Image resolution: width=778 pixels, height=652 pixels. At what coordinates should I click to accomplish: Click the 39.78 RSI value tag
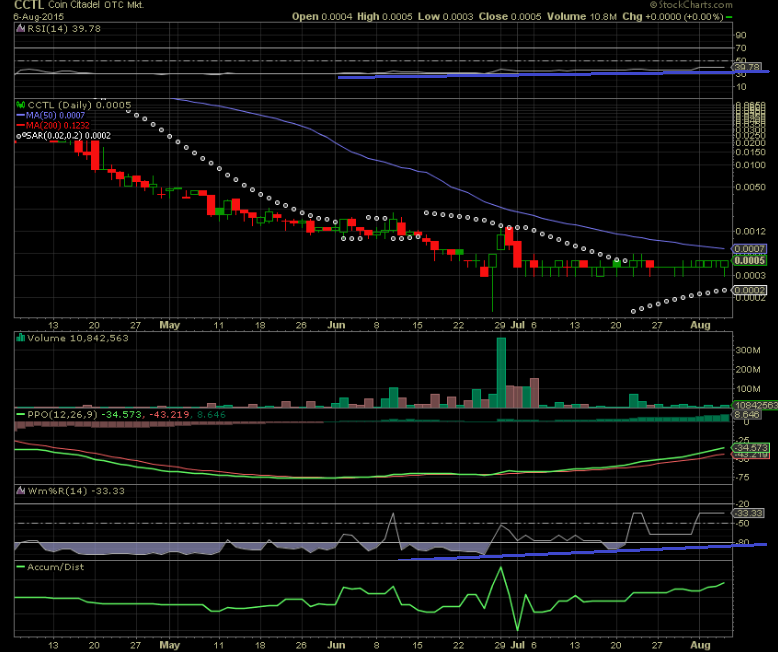pyautogui.click(x=747, y=67)
